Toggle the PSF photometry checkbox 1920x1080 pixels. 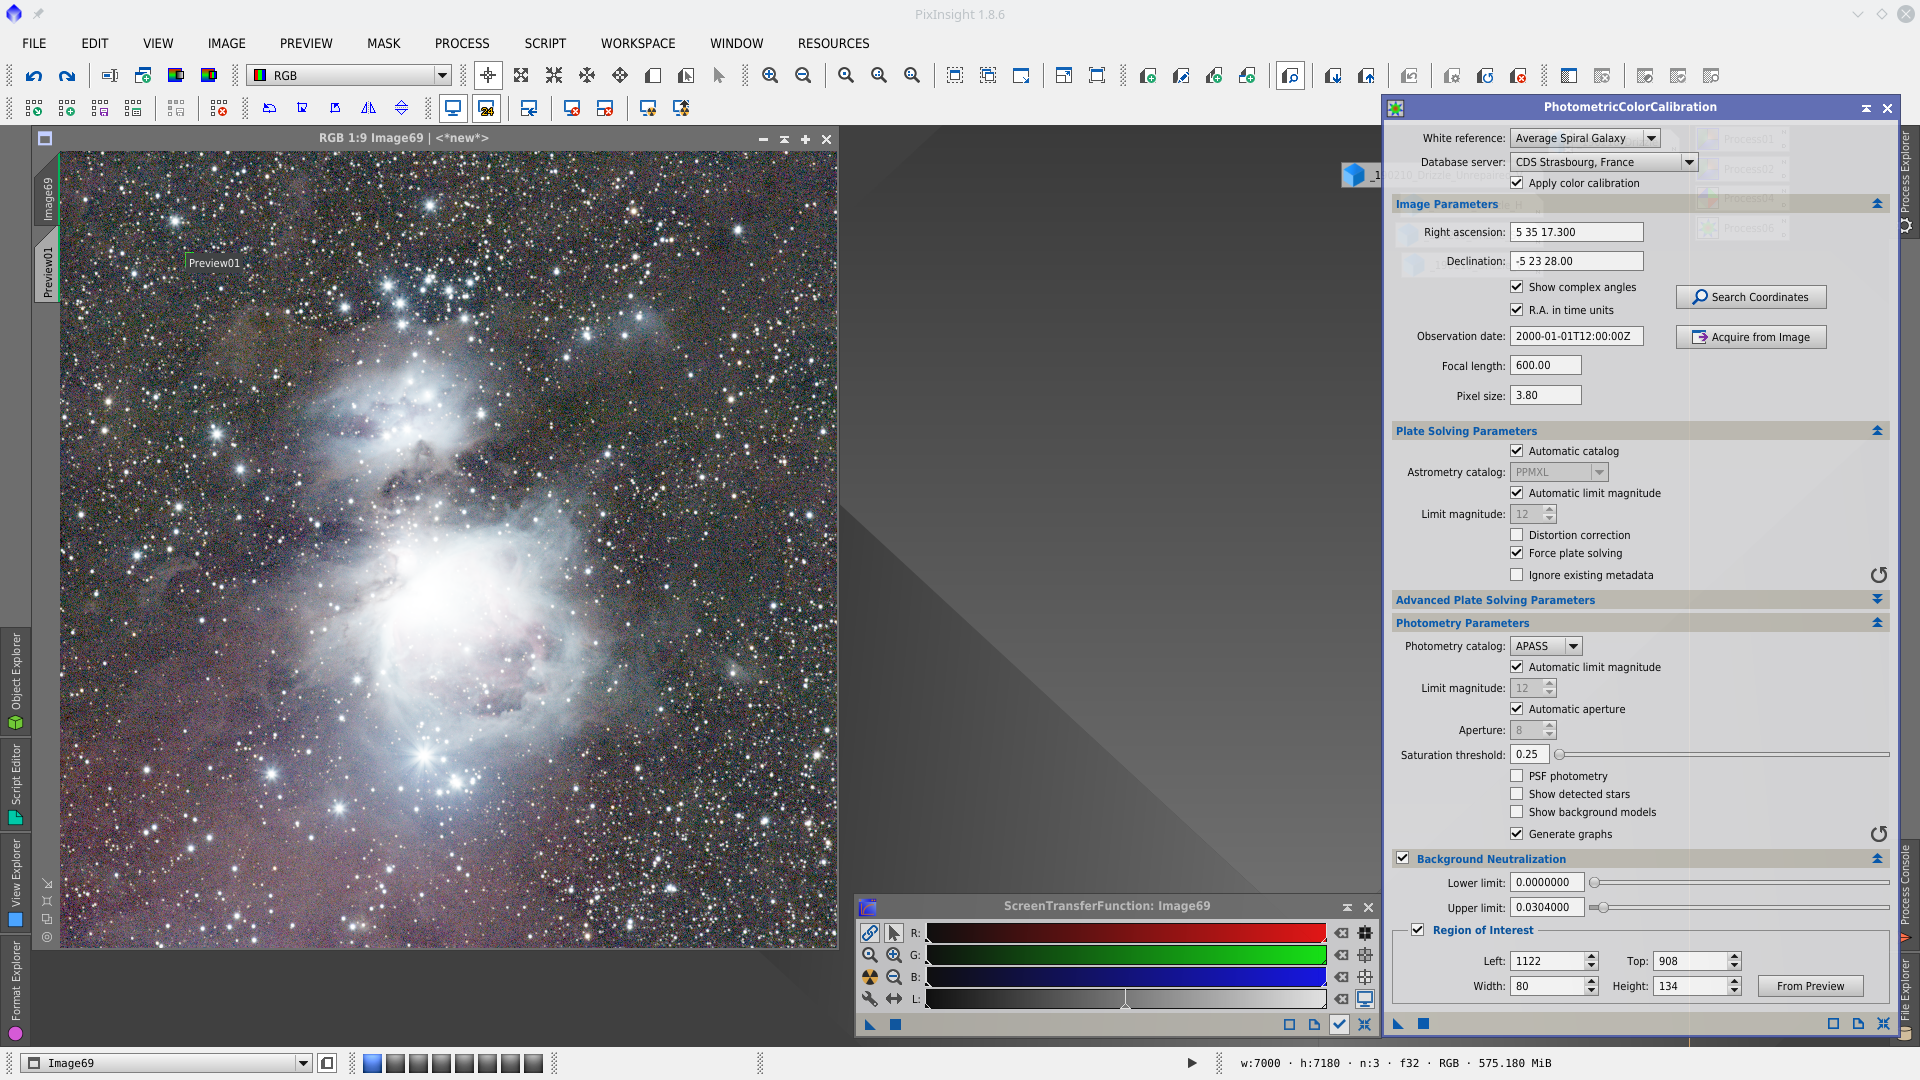click(1517, 776)
